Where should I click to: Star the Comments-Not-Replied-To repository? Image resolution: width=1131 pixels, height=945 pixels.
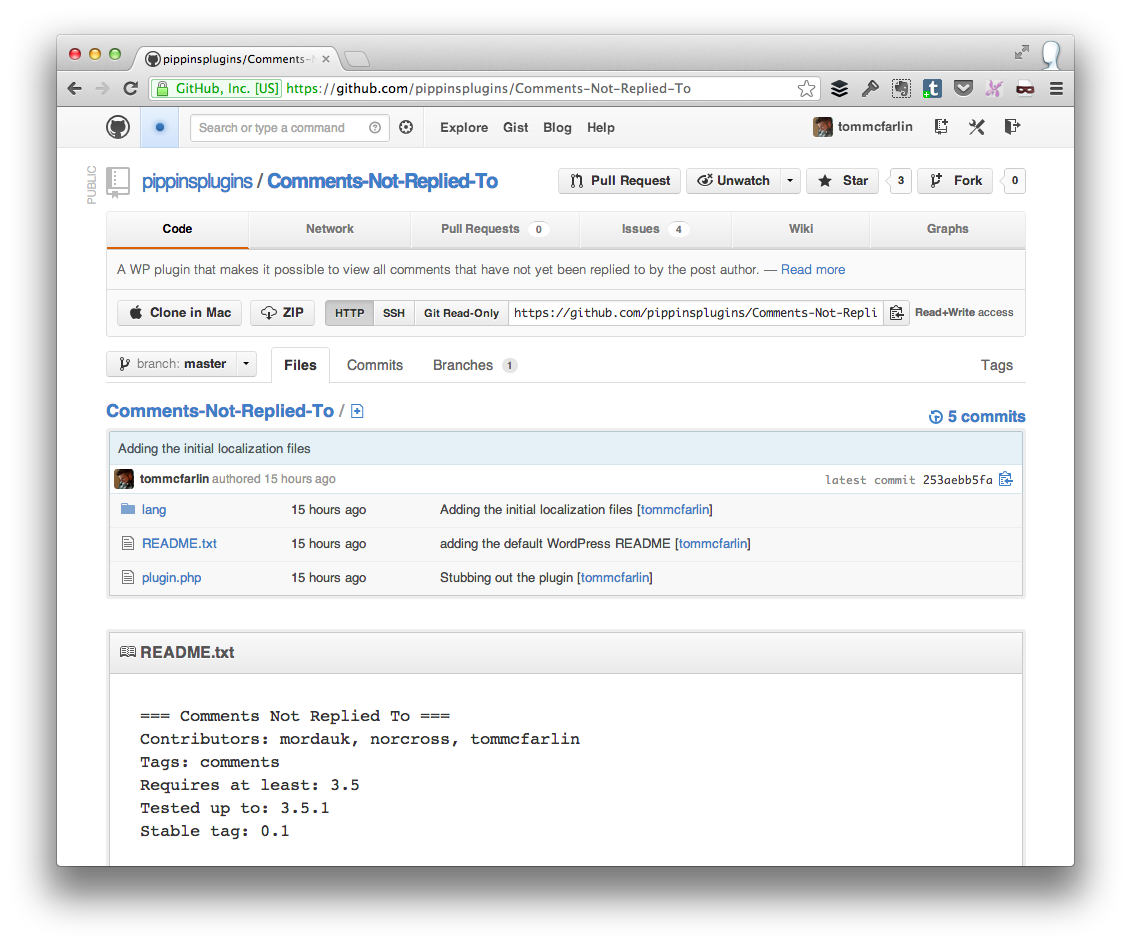841,181
